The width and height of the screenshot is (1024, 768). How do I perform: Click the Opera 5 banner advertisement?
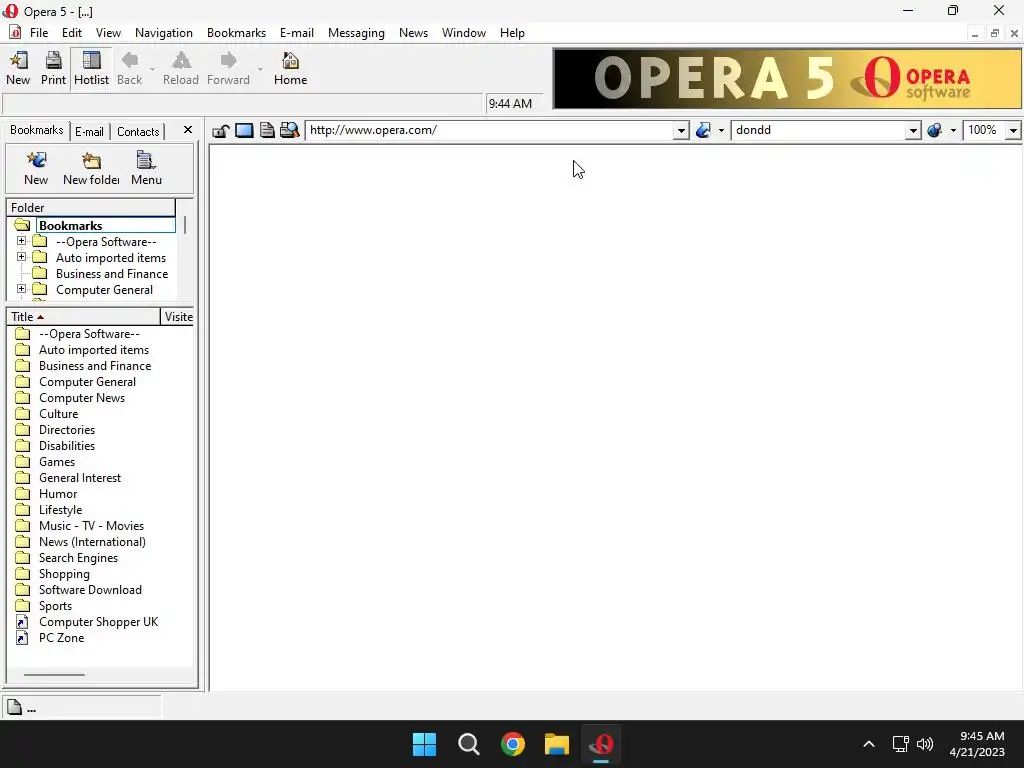click(x=787, y=78)
